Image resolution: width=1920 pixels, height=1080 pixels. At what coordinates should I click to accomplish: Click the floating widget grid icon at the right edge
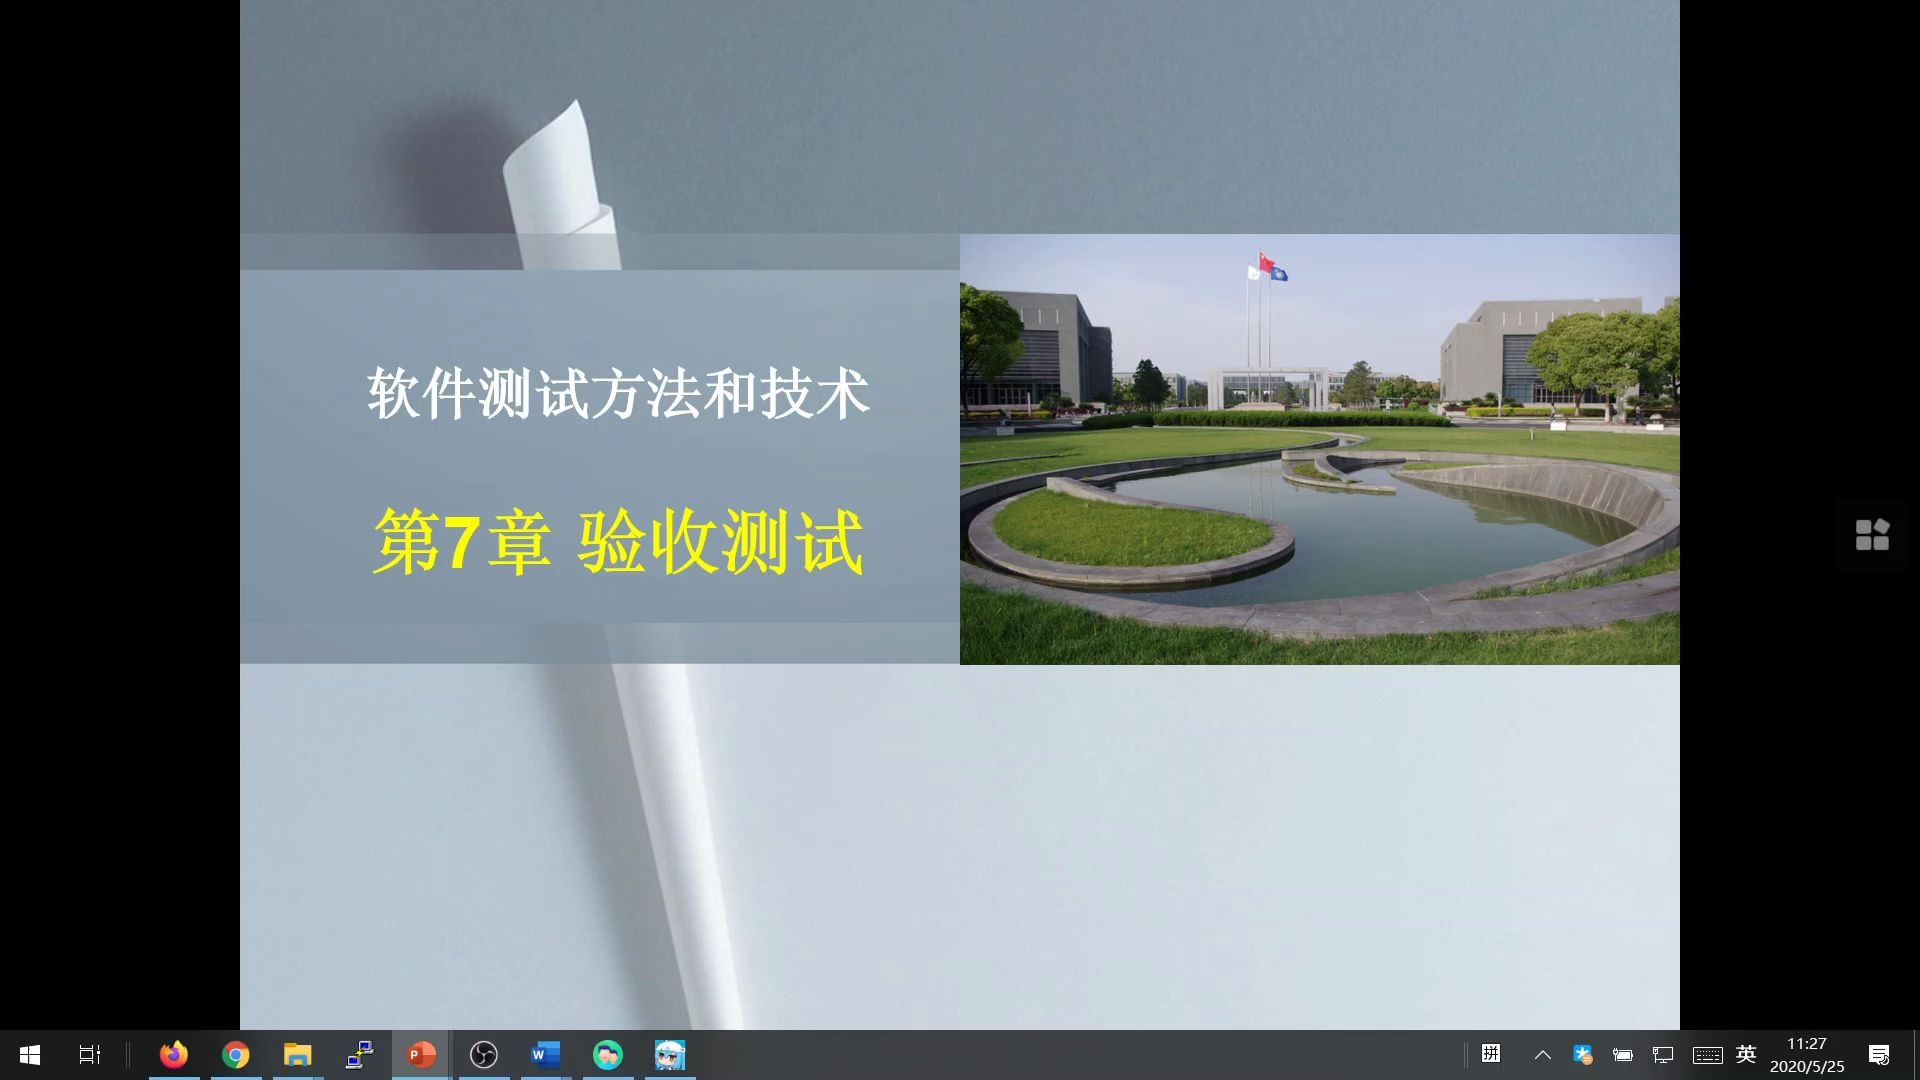(1873, 534)
